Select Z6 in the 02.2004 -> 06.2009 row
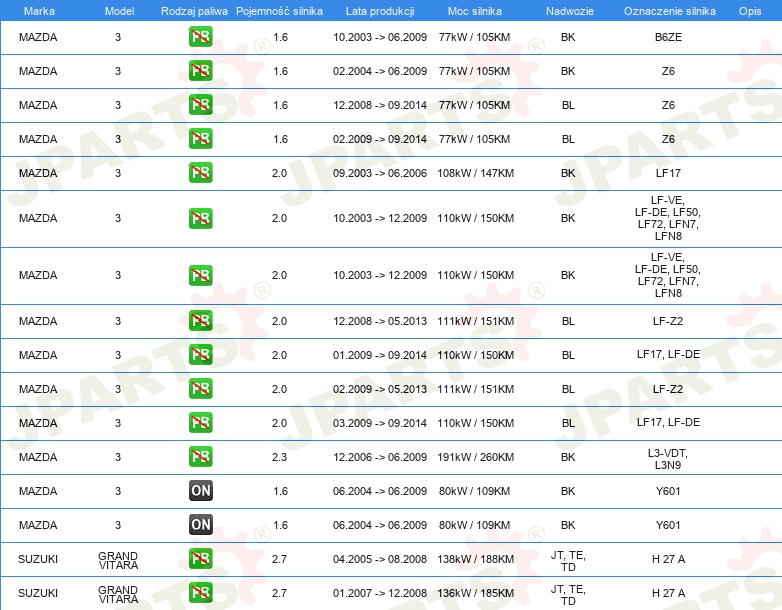This screenshot has width=782, height=610. point(668,71)
